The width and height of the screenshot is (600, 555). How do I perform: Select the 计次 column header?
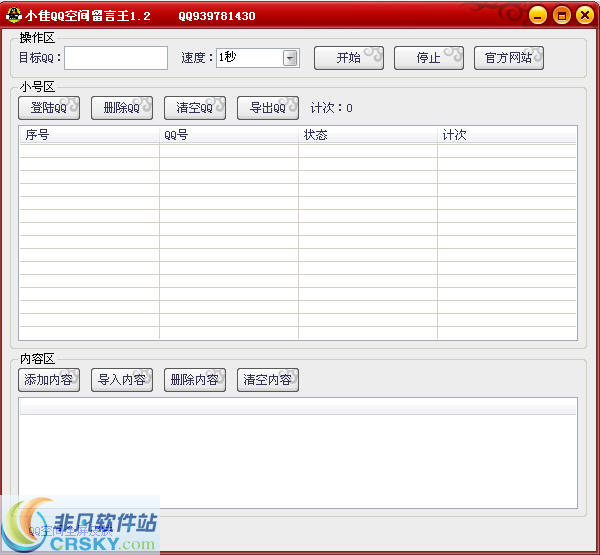pyautogui.click(x=507, y=135)
